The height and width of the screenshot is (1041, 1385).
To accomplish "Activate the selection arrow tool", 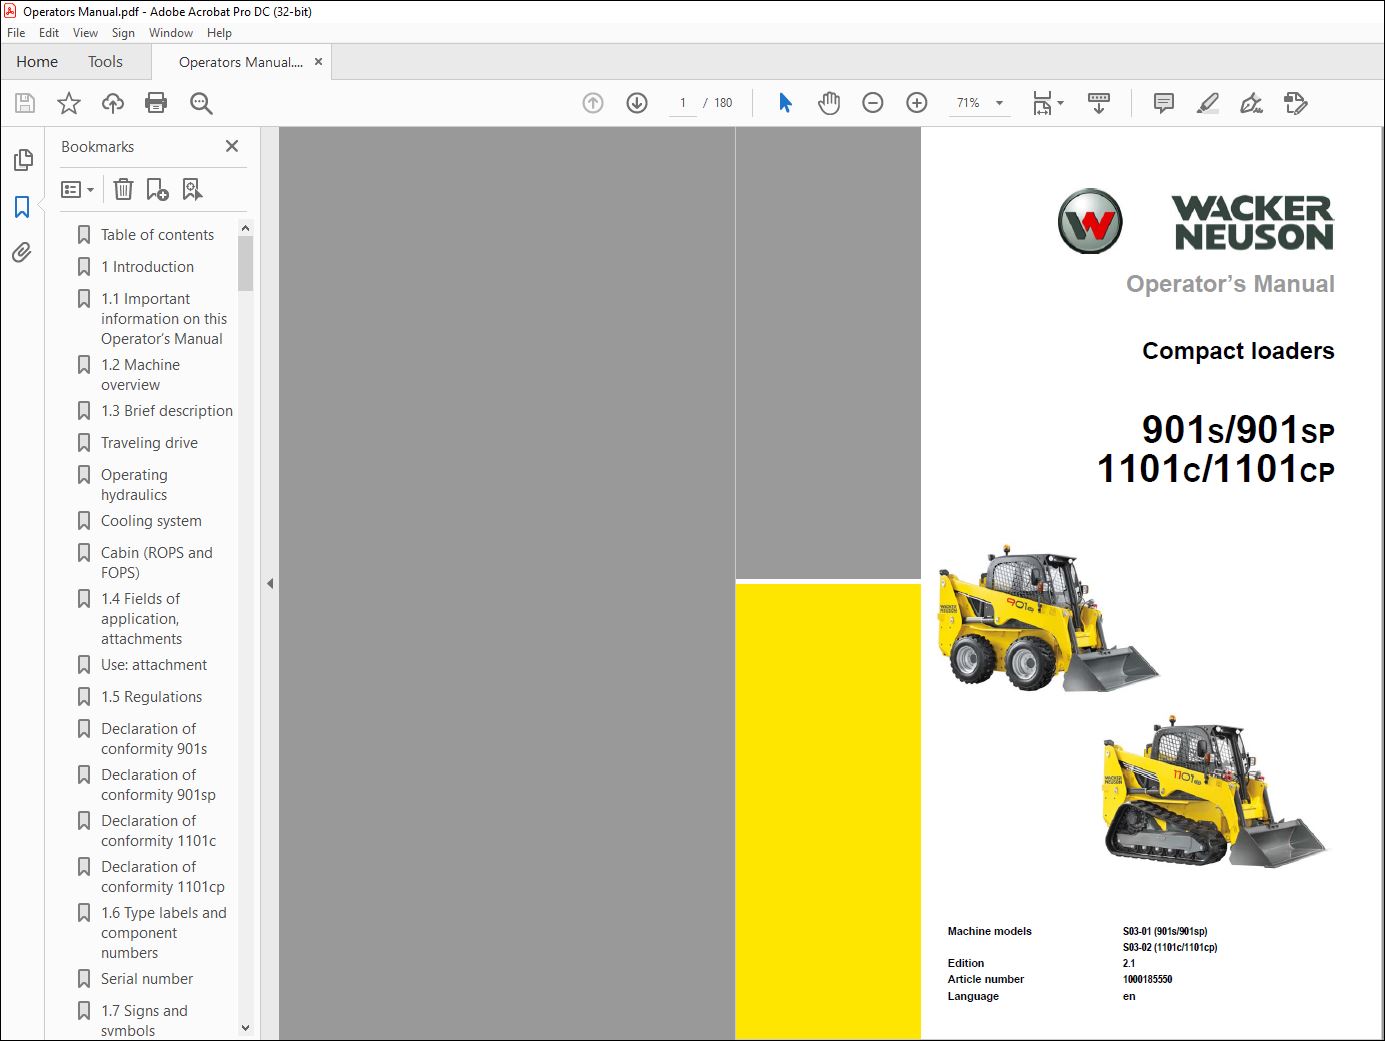I will coord(785,103).
